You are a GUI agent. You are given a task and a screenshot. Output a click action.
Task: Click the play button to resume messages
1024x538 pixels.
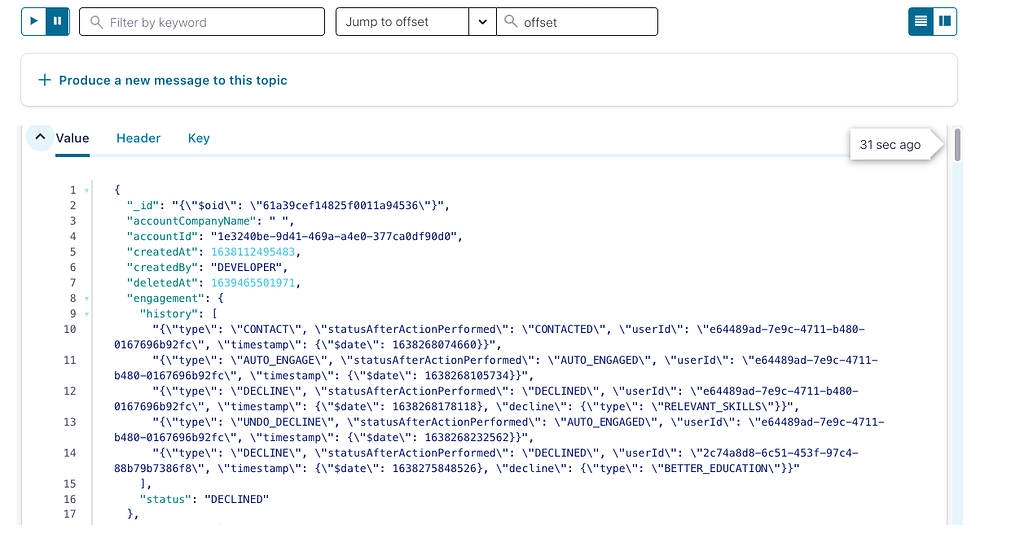pyautogui.click(x=34, y=21)
